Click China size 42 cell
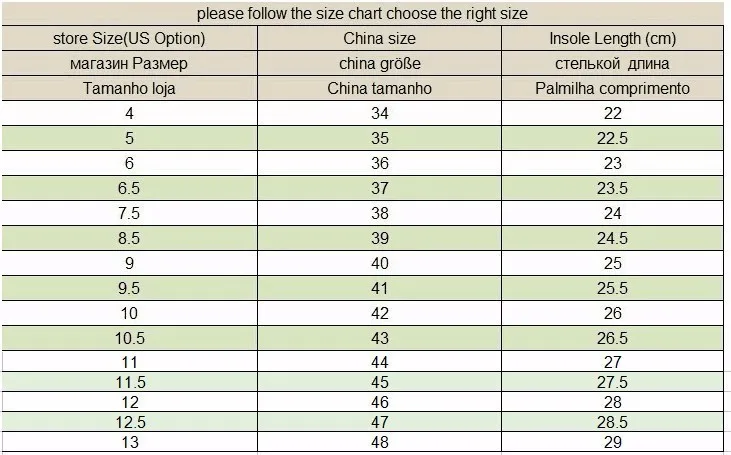This screenshot has height=455, width=731. (379, 313)
